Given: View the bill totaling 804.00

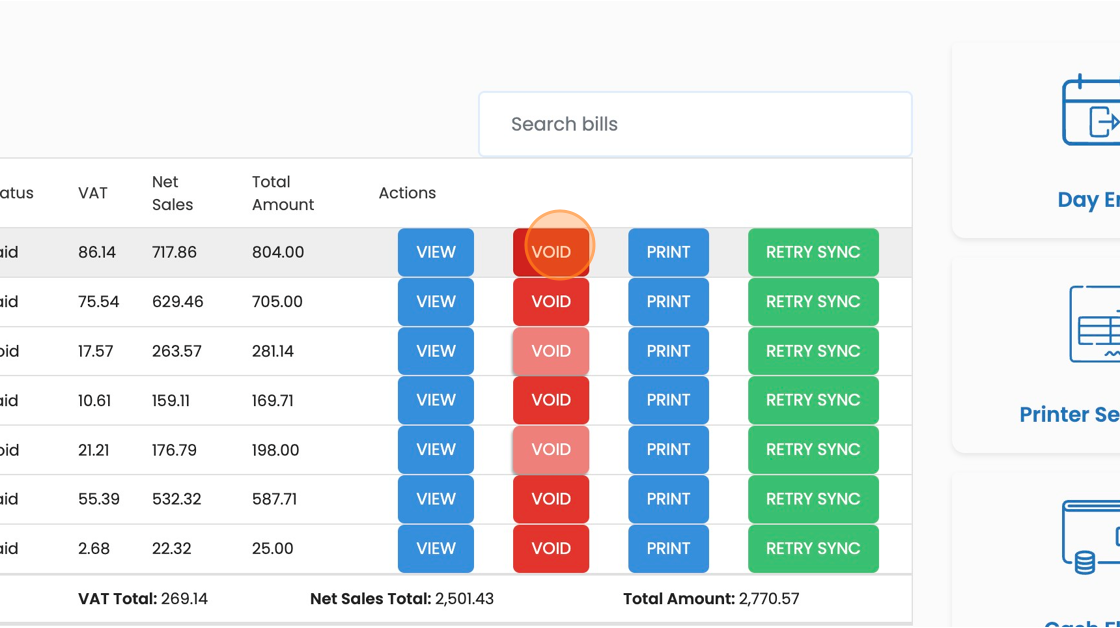Looking at the screenshot, I should click(436, 252).
